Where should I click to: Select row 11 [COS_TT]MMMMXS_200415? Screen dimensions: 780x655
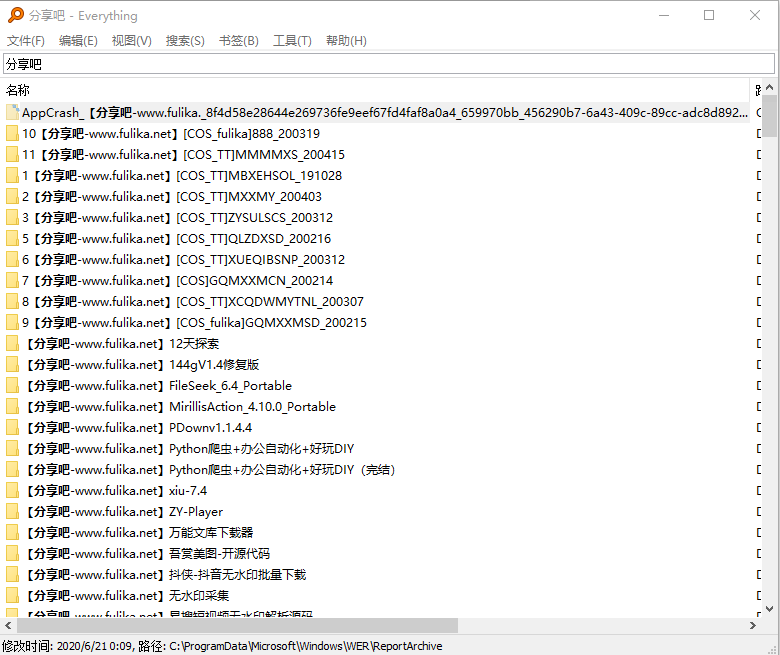[x=183, y=155]
